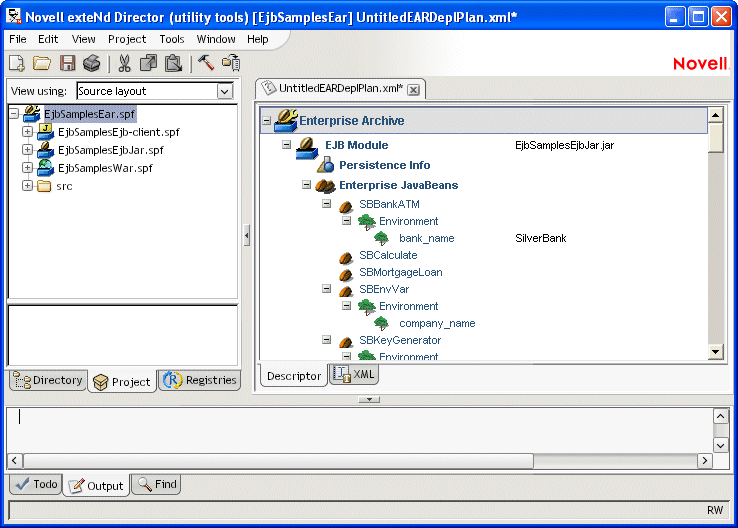
Task: Collapse the SBBankATM bean node
Action: click(x=327, y=204)
